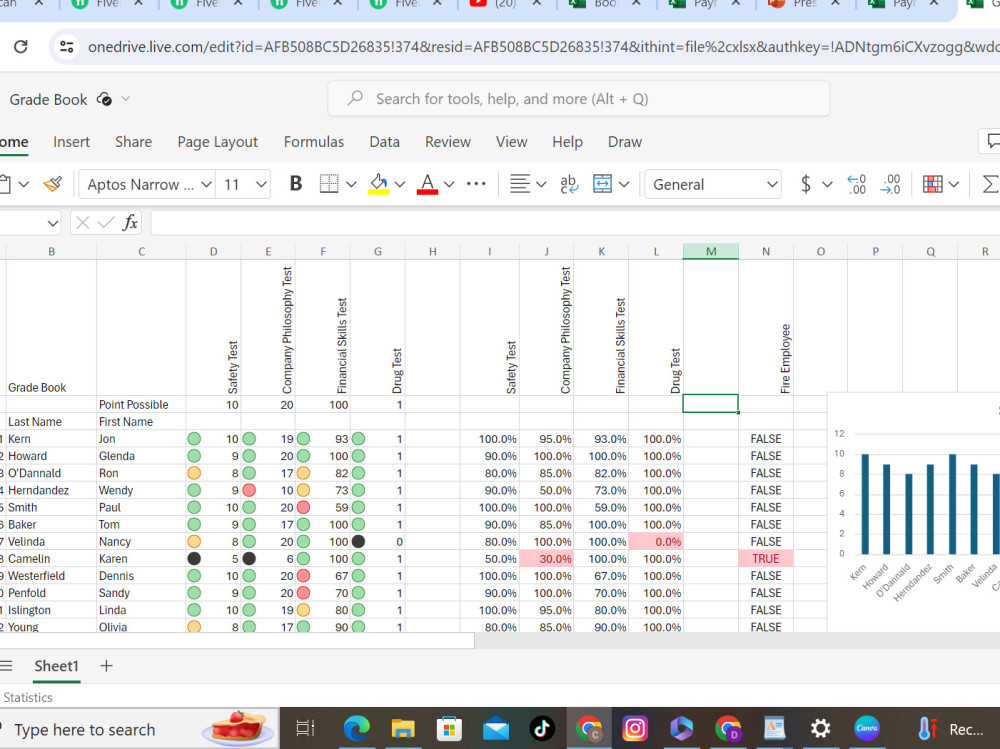Viewport: 1000px width, 749px height.
Task: Select the Sheet1 sheet tab
Action: click(x=56, y=666)
